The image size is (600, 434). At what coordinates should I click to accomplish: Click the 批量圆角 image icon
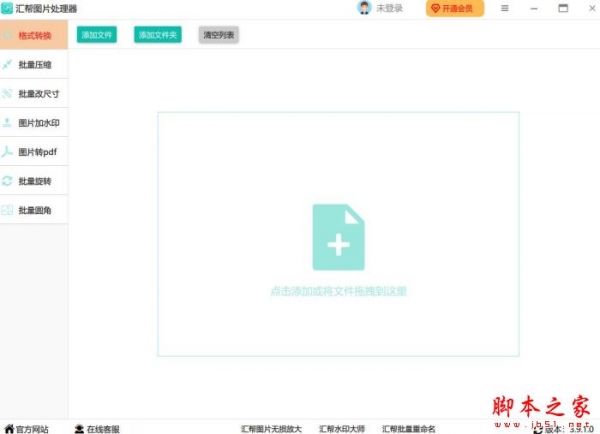pyautogui.click(x=7, y=210)
